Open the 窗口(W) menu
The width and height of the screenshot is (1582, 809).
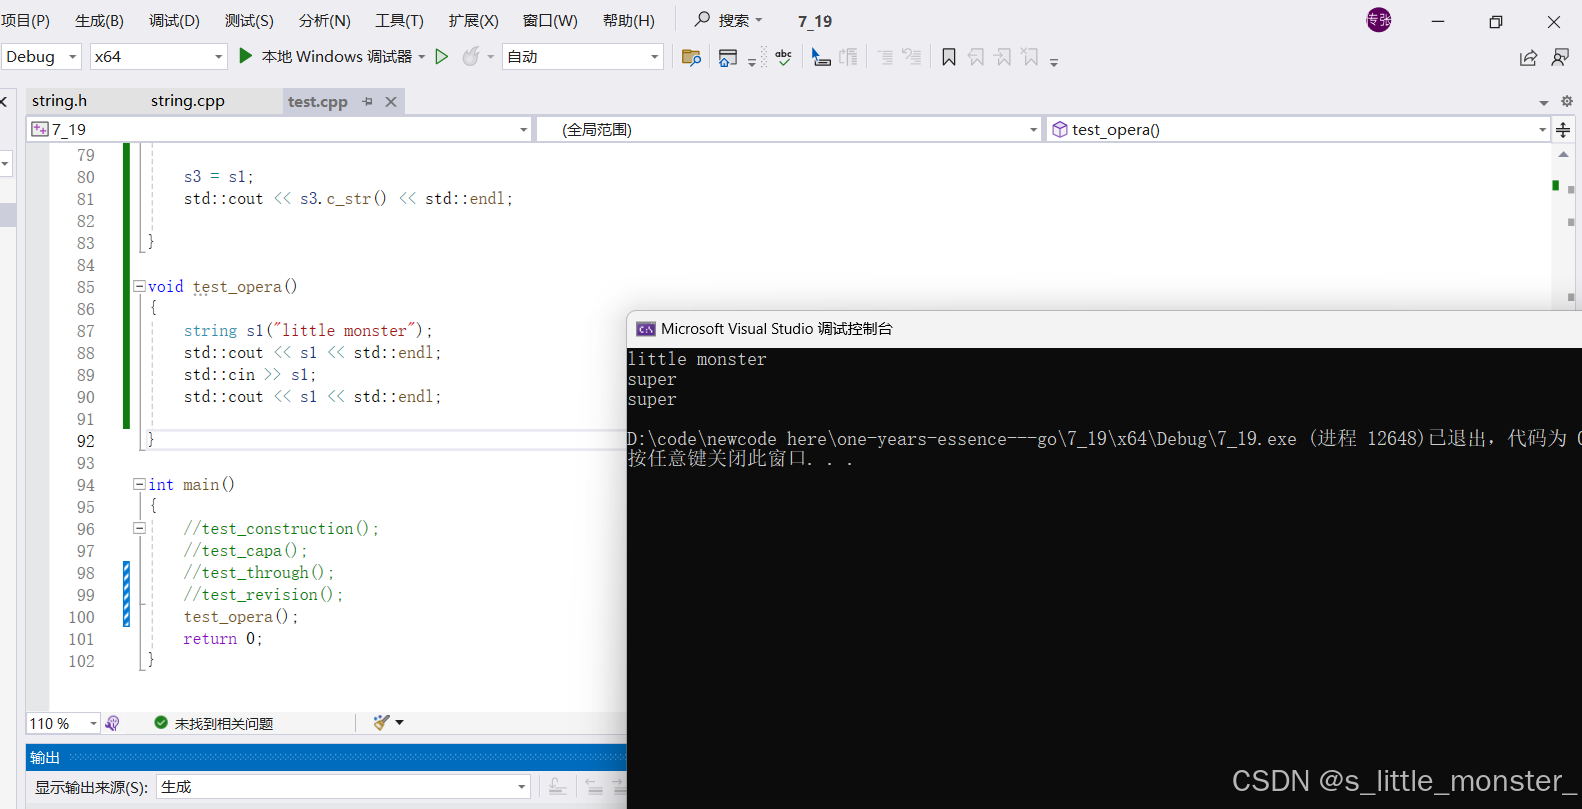coord(550,21)
